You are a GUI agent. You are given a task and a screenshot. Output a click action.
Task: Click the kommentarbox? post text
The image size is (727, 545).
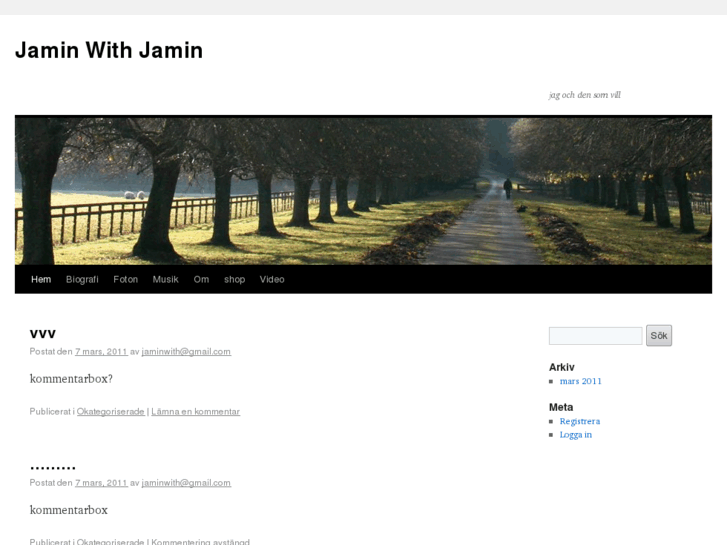click(x=71, y=379)
